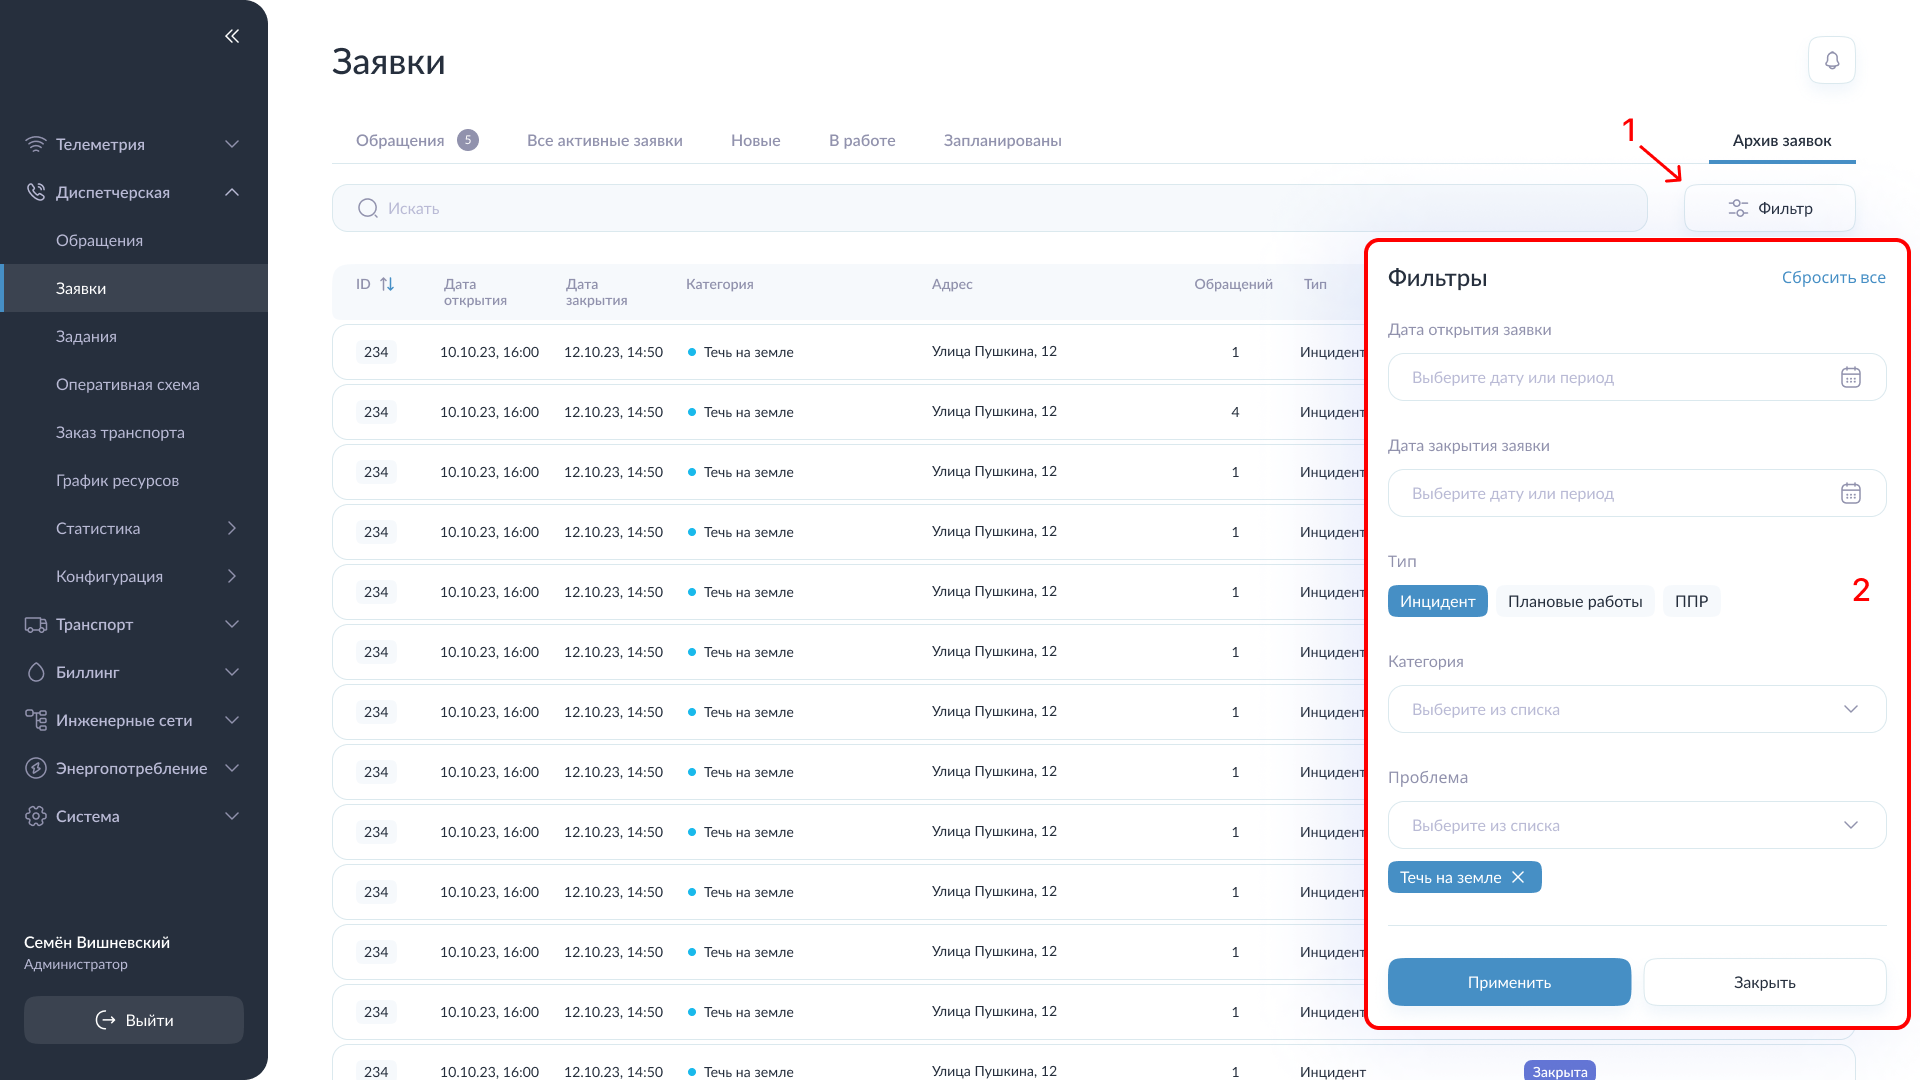Open the Фильтр button
1920x1080 pixels.
1769,208
